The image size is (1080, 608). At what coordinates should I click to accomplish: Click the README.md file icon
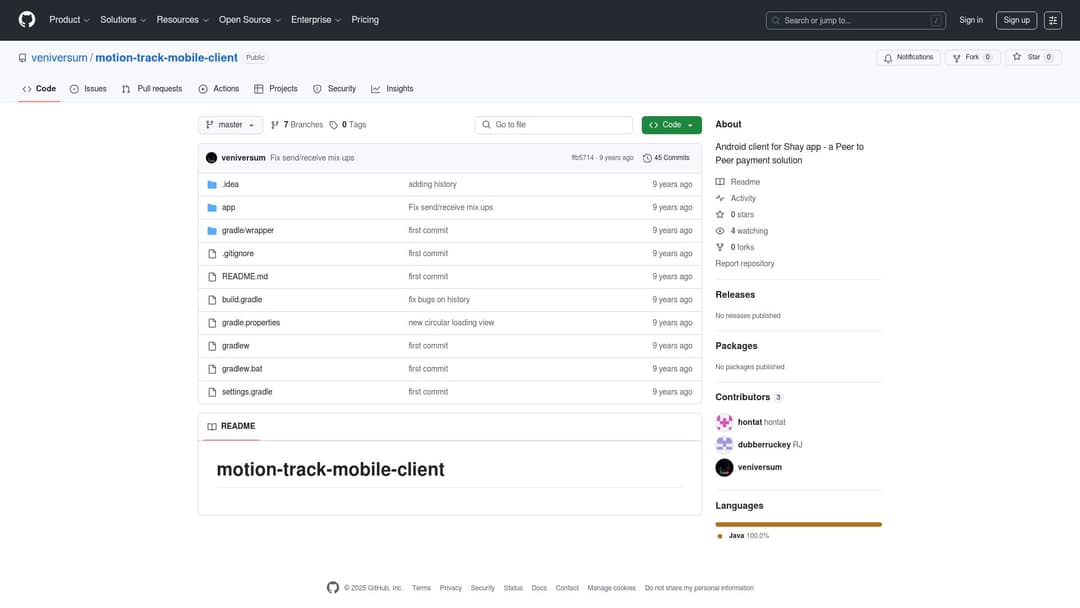[212, 277]
